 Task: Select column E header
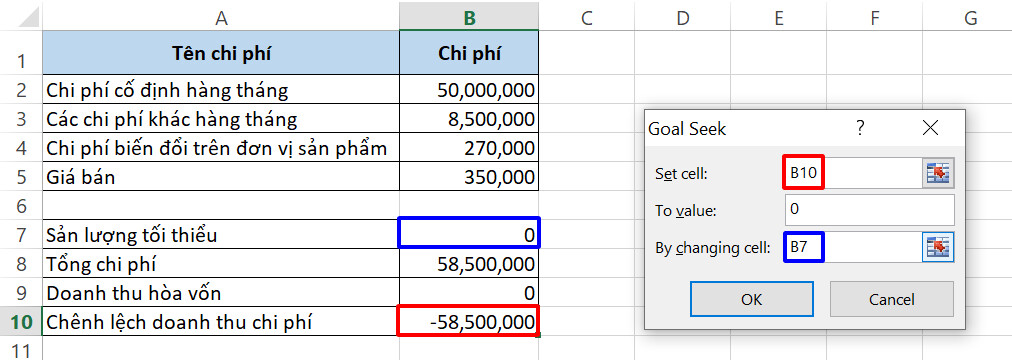tap(778, 18)
